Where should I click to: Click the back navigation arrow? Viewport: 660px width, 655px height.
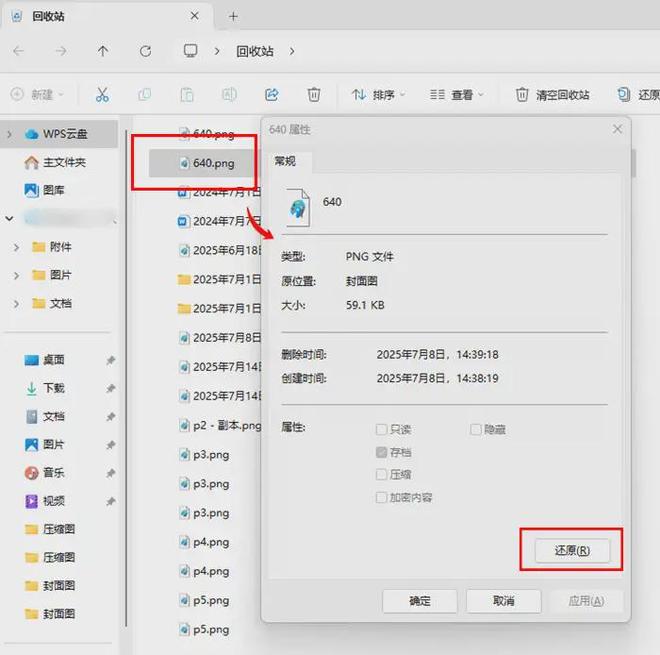(19, 51)
